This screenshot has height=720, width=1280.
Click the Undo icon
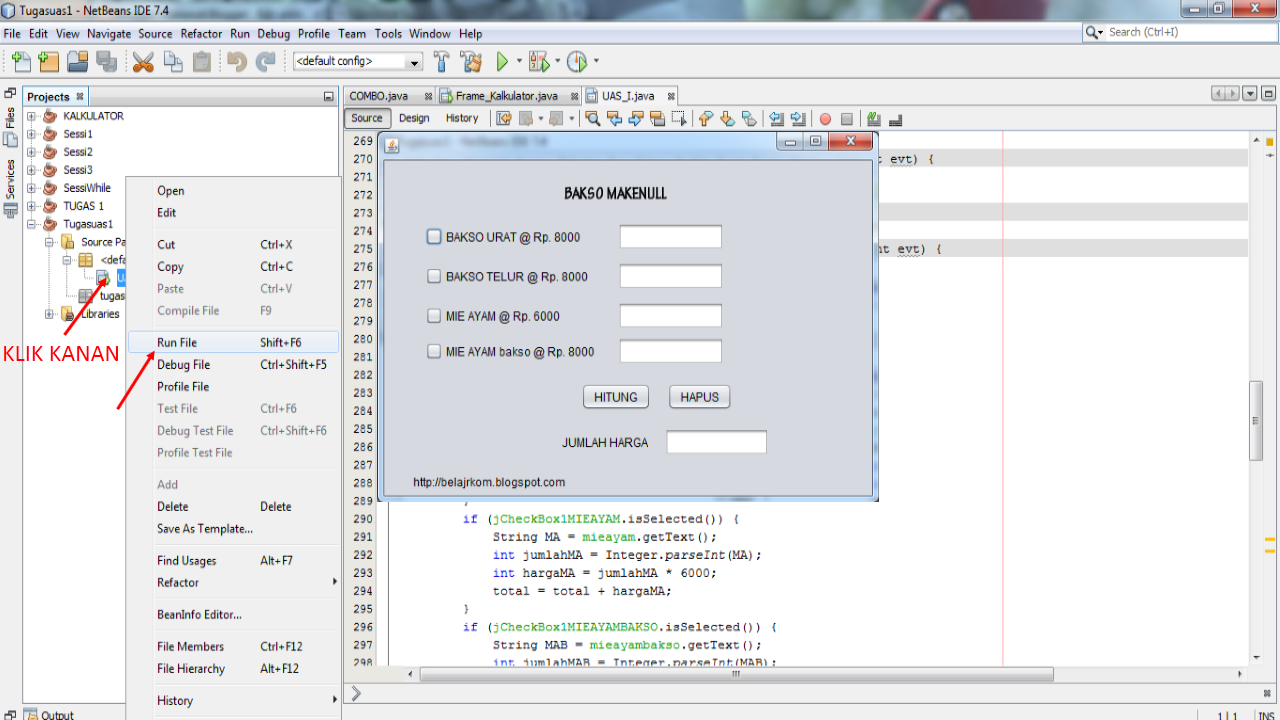pyautogui.click(x=237, y=61)
